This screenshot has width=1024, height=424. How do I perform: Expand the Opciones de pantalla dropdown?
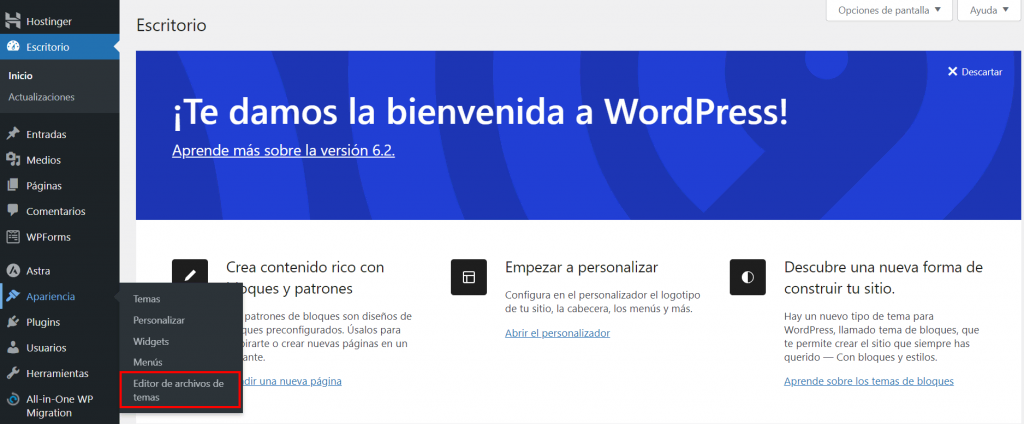pyautogui.click(x=888, y=11)
